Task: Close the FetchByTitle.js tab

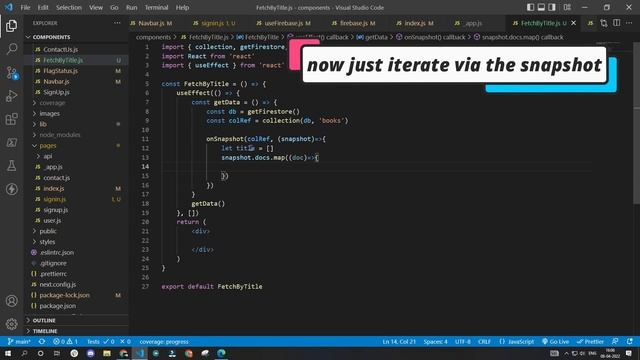Action: coord(573,23)
